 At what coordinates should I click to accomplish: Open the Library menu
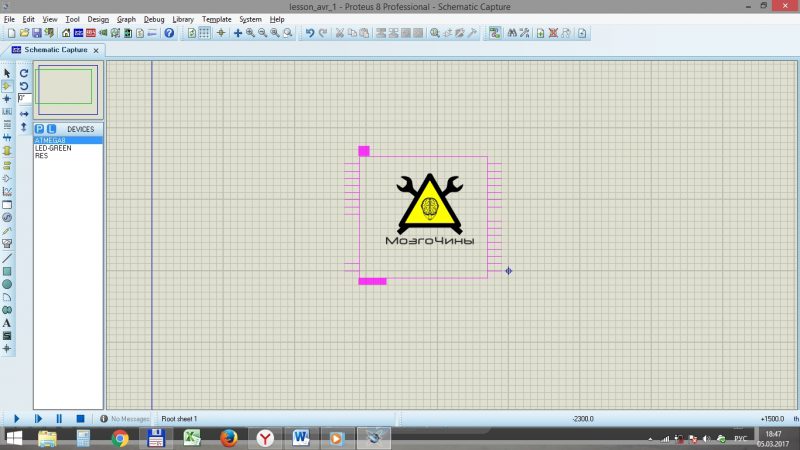(183, 19)
